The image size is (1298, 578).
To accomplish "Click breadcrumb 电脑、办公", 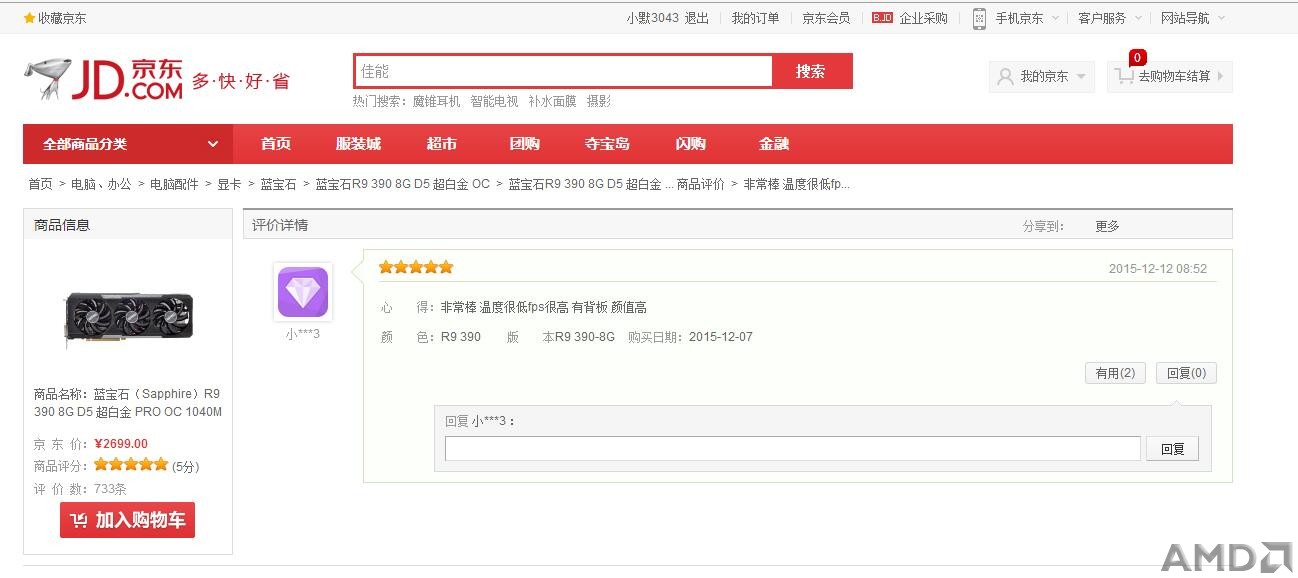I will point(101,184).
